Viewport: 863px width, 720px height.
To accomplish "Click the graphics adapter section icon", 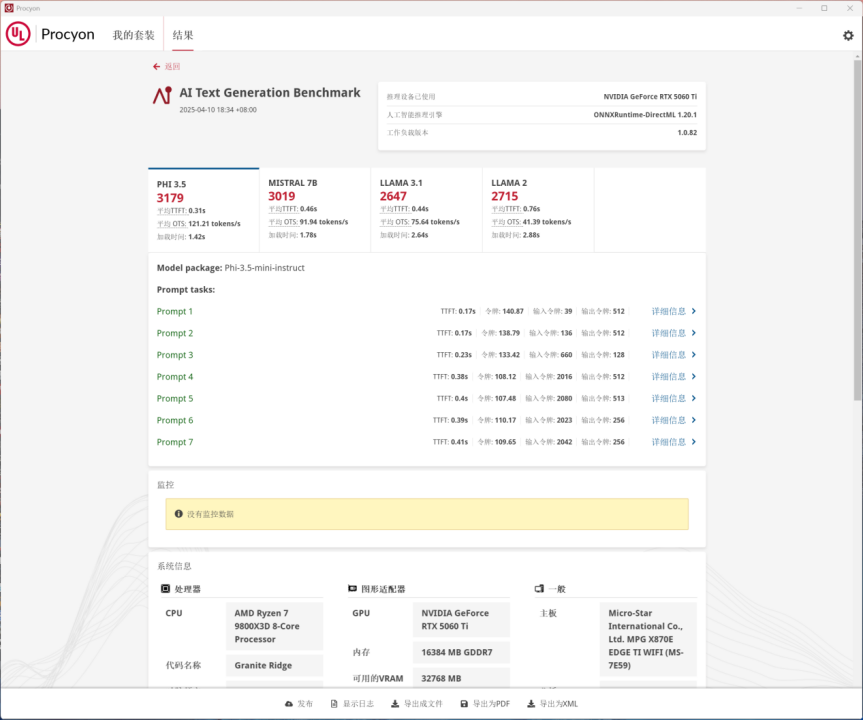I will 352,588.
